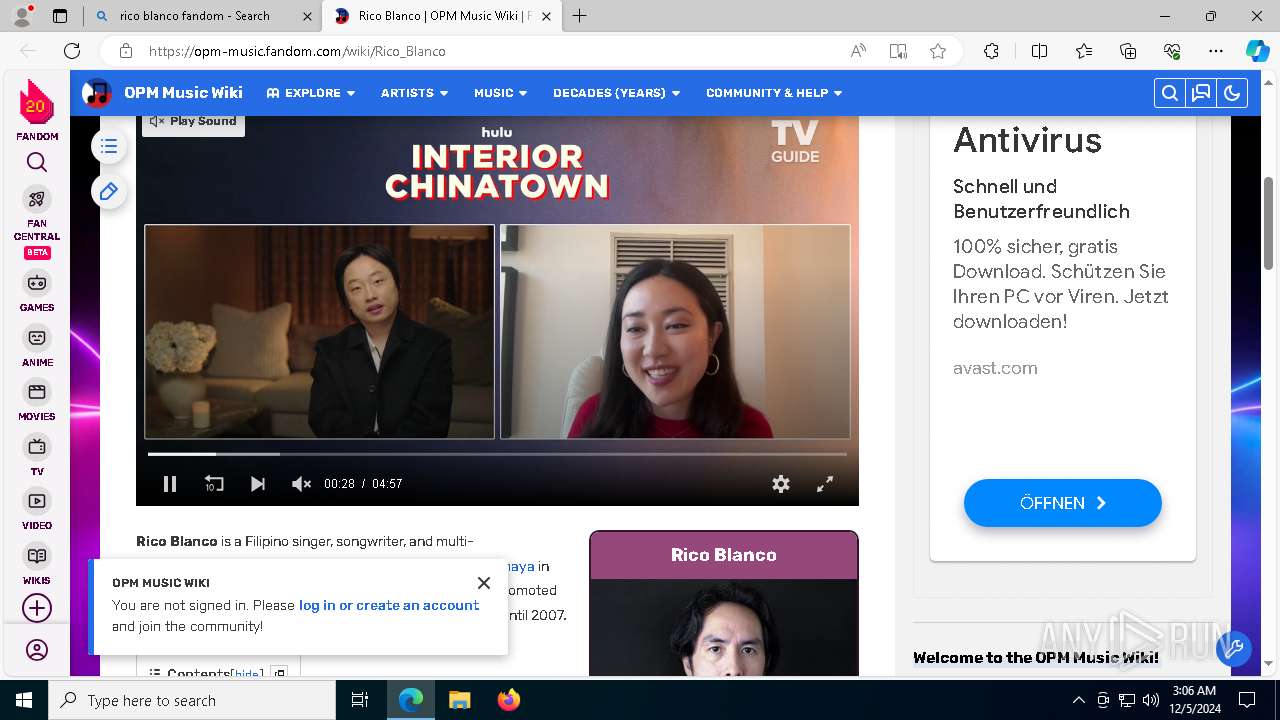This screenshot has height=720, width=1280.
Task: Expand the Artists menu
Action: tap(415, 93)
